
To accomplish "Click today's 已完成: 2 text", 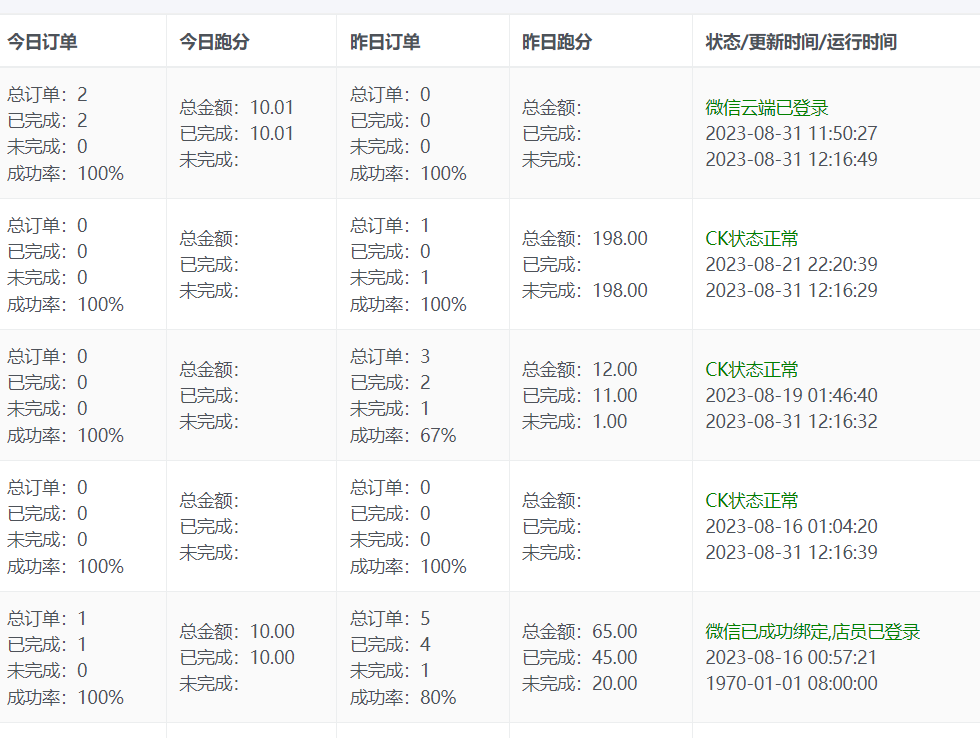I will pos(48,121).
